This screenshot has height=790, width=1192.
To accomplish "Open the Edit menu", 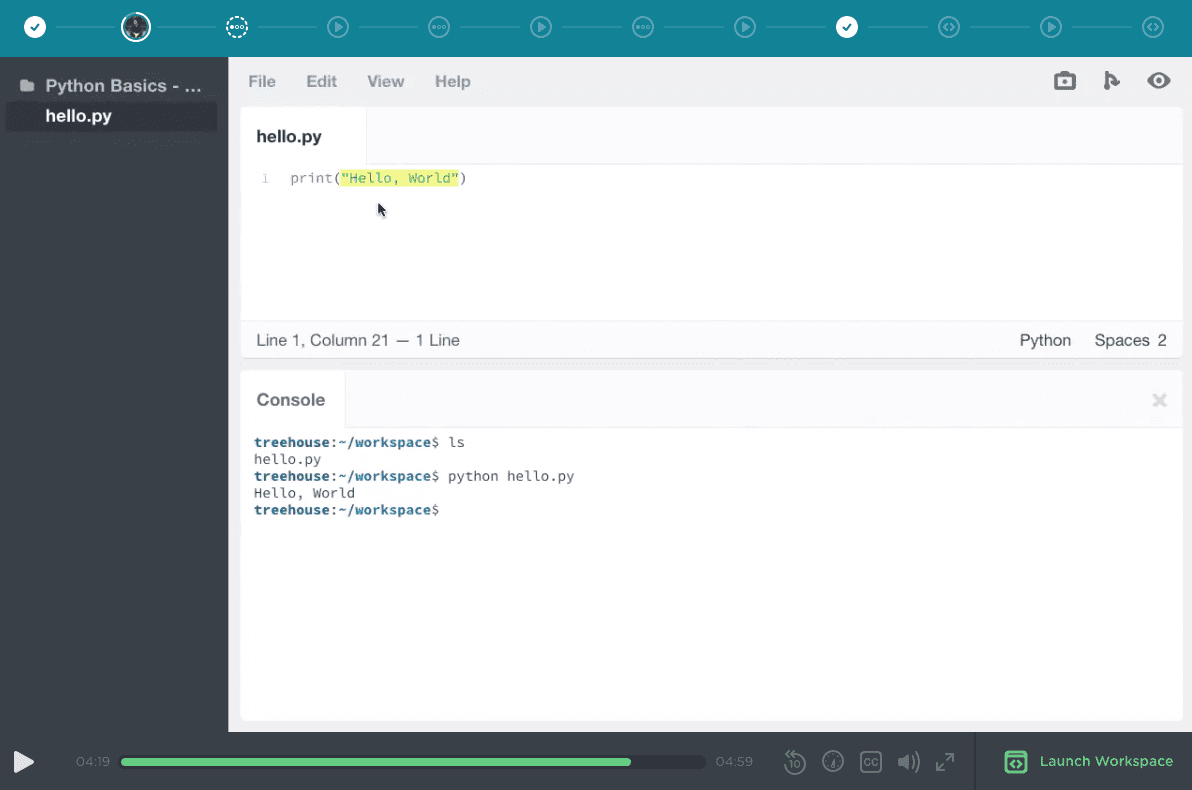I will (321, 82).
